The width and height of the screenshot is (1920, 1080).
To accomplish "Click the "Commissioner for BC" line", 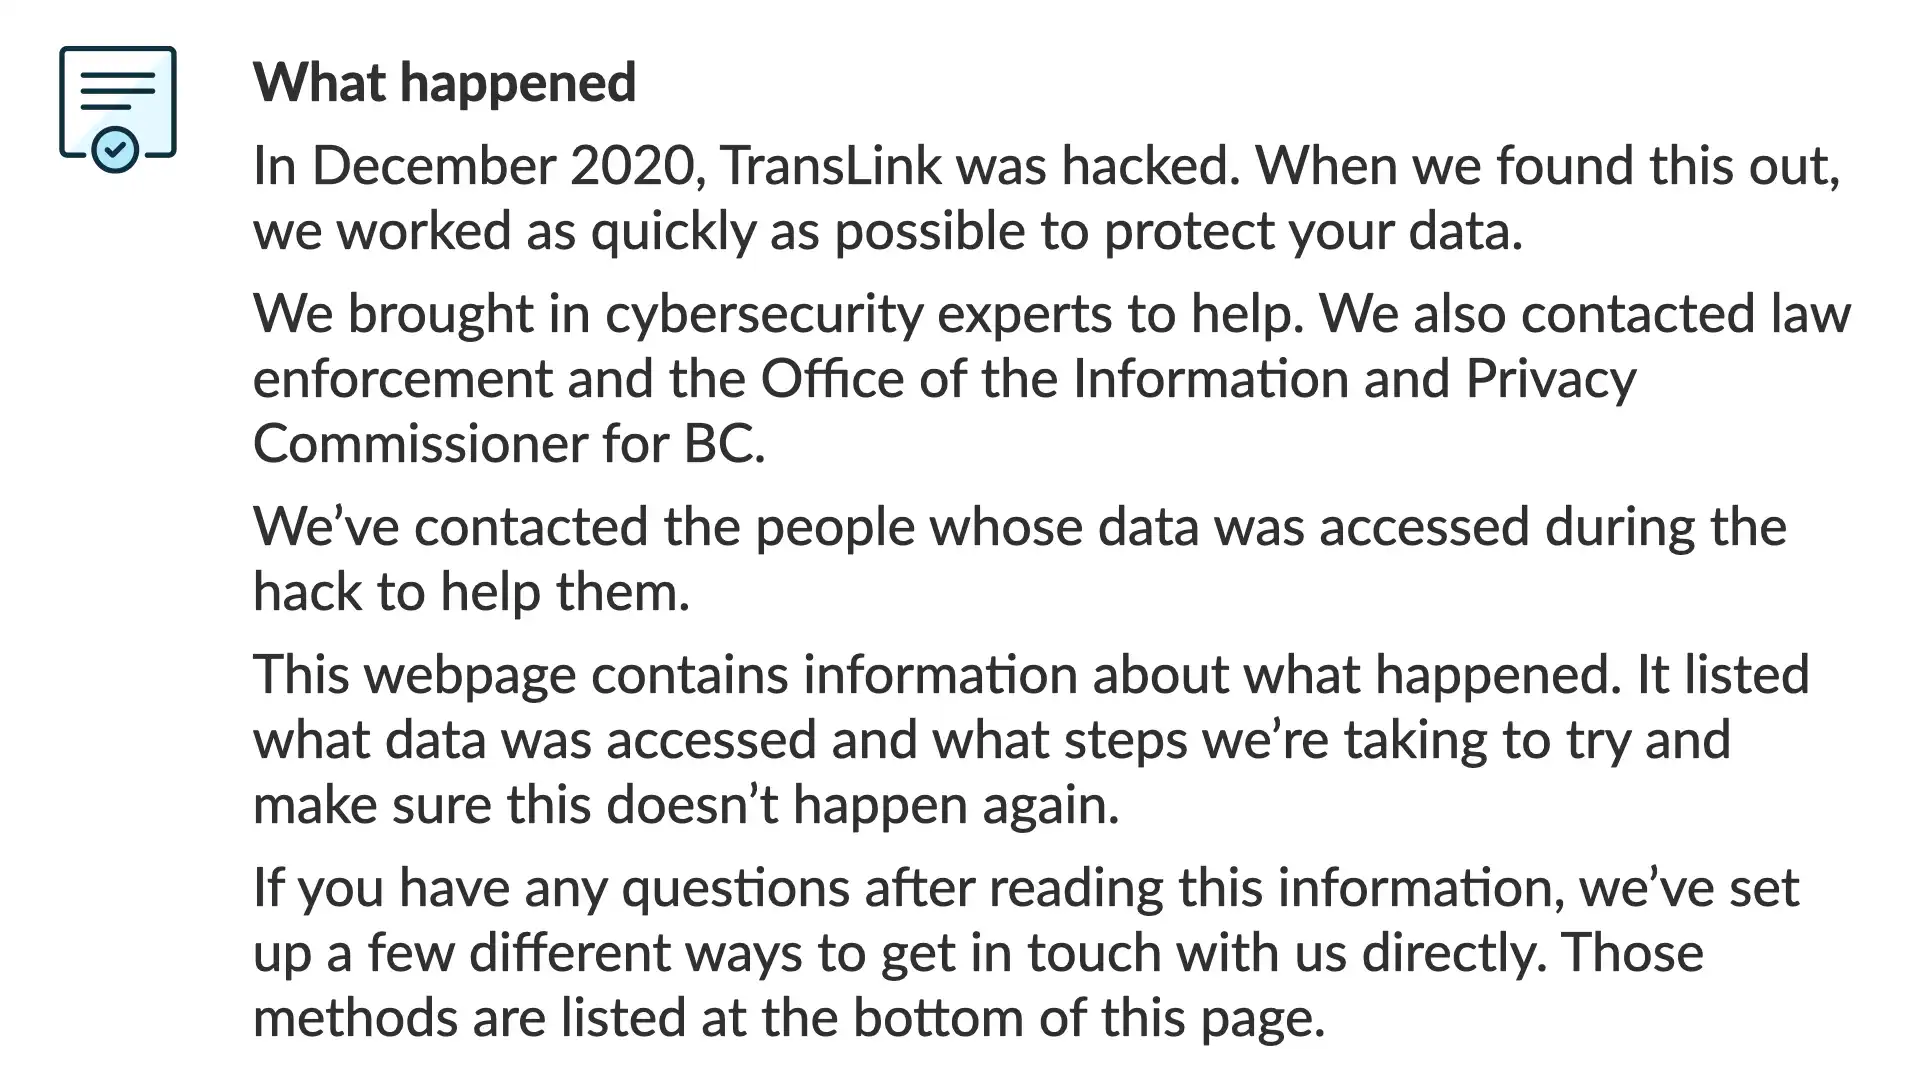I will click(x=509, y=444).
